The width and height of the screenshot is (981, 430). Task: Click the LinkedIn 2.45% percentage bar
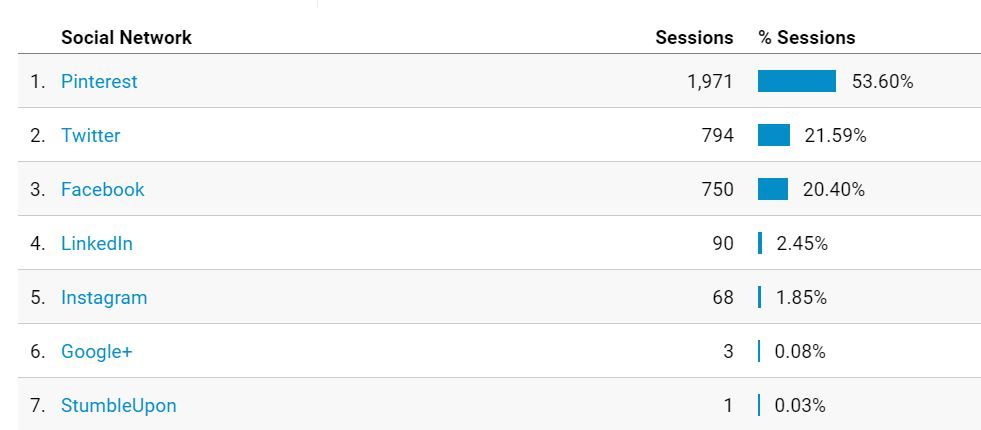click(760, 243)
